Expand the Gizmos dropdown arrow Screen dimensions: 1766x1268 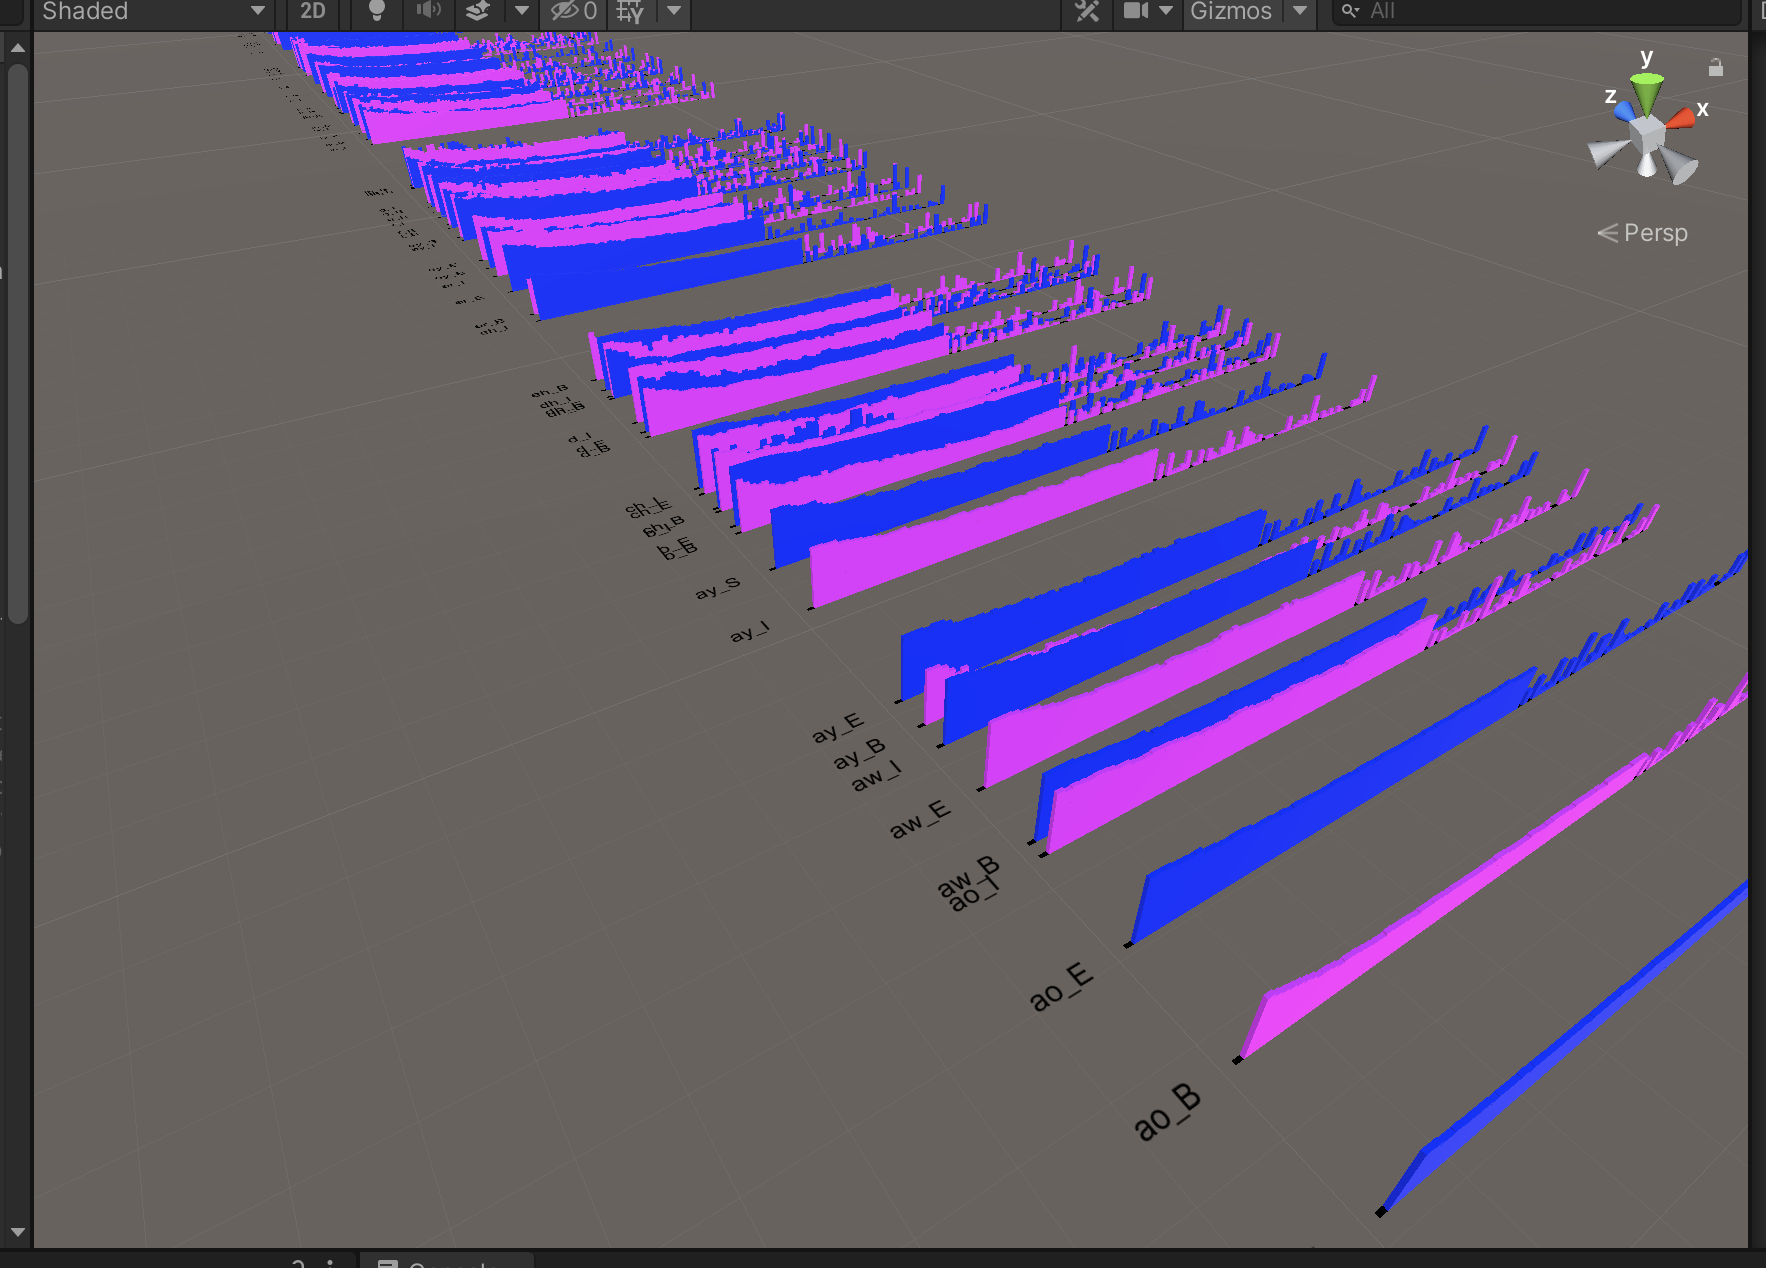pyautogui.click(x=1300, y=11)
